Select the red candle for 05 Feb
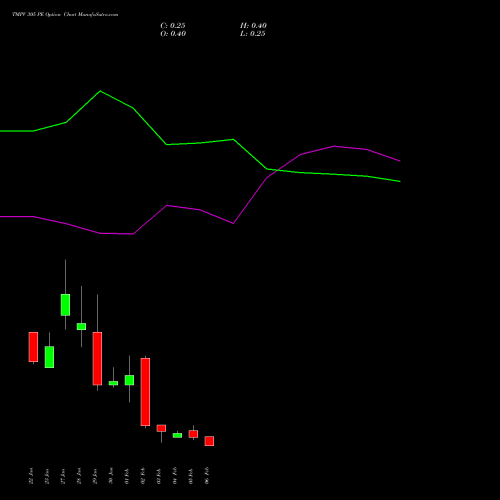 pyautogui.click(x=193, y=434)
